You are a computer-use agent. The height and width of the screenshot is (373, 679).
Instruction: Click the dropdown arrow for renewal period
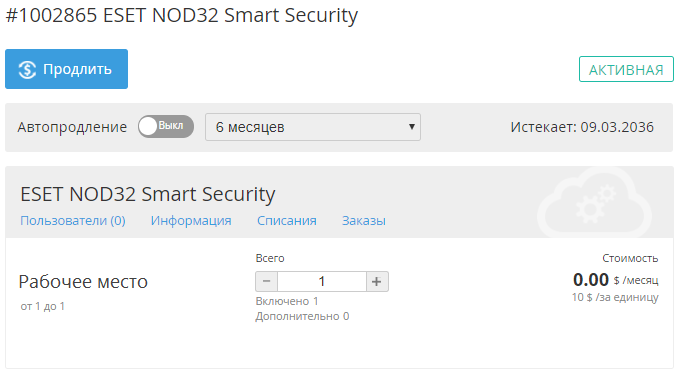tap(412, 127)
